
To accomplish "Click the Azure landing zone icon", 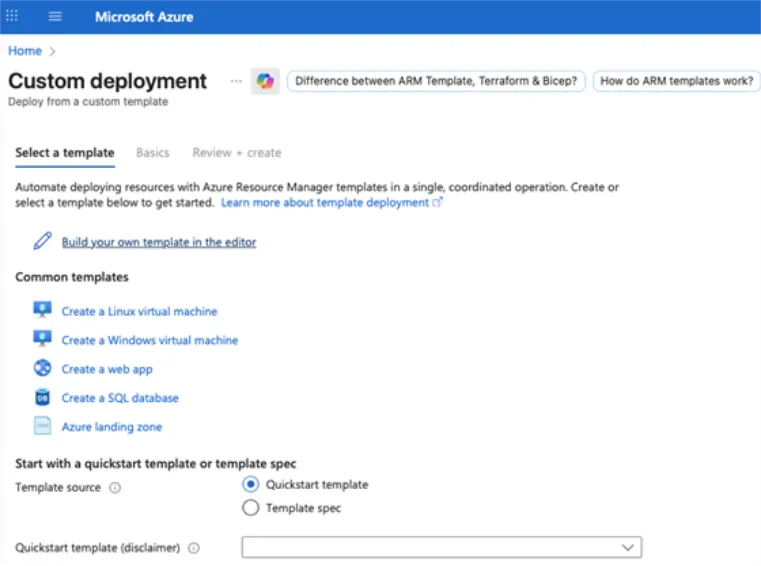I will point(42,426).
